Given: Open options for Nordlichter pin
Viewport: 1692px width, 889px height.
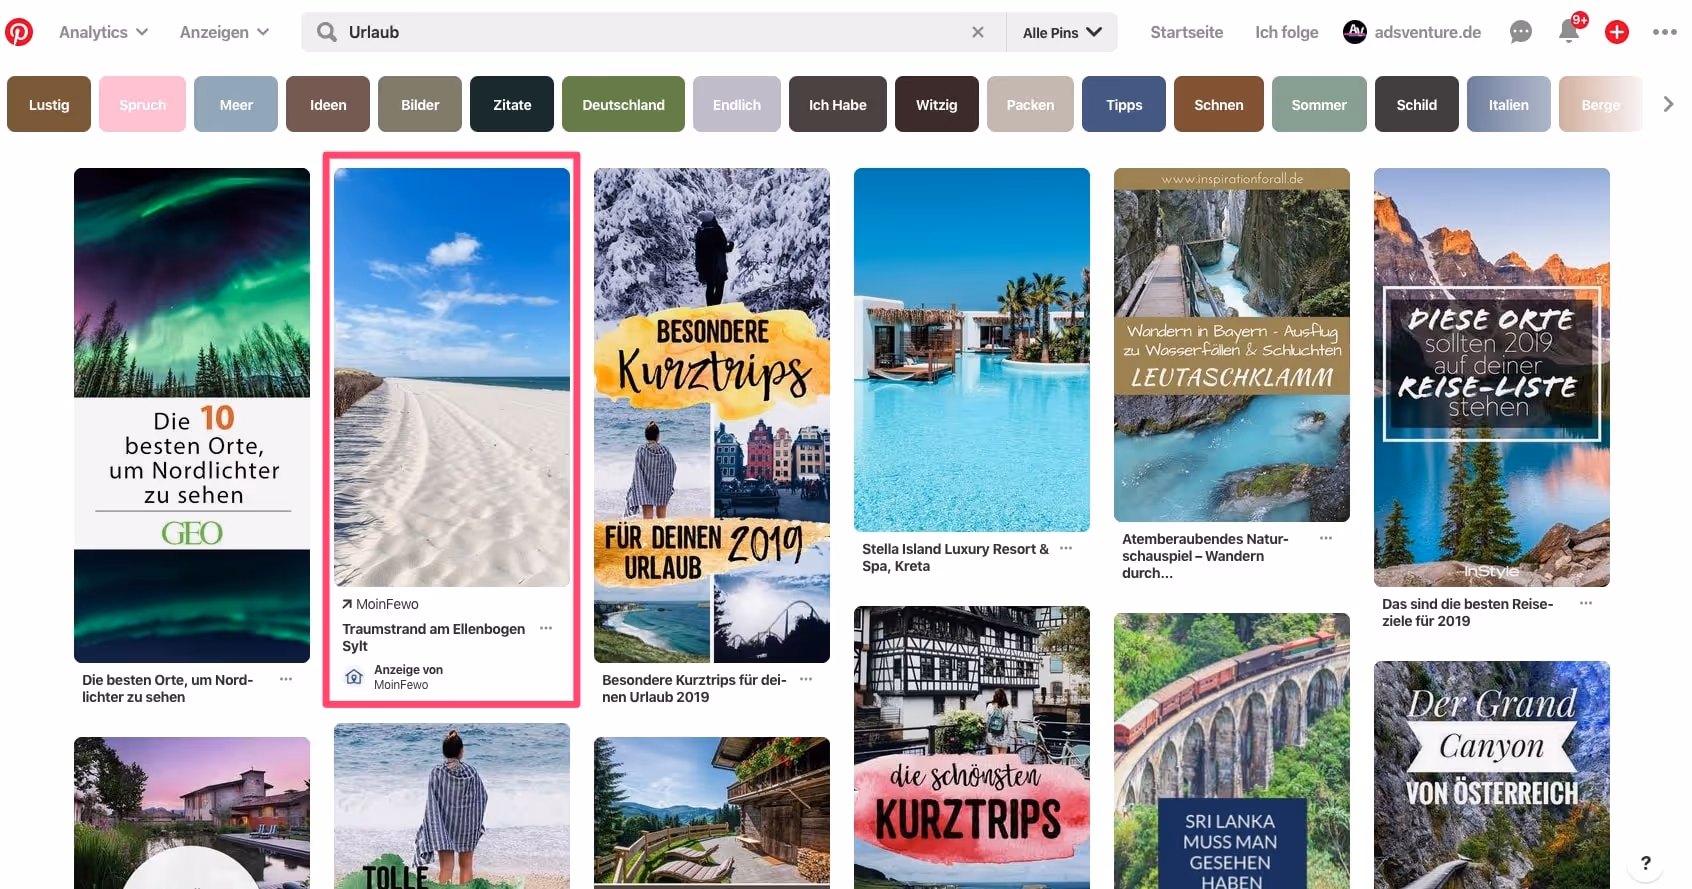Looking at the screenshot, I should click(x=286, y=679).
